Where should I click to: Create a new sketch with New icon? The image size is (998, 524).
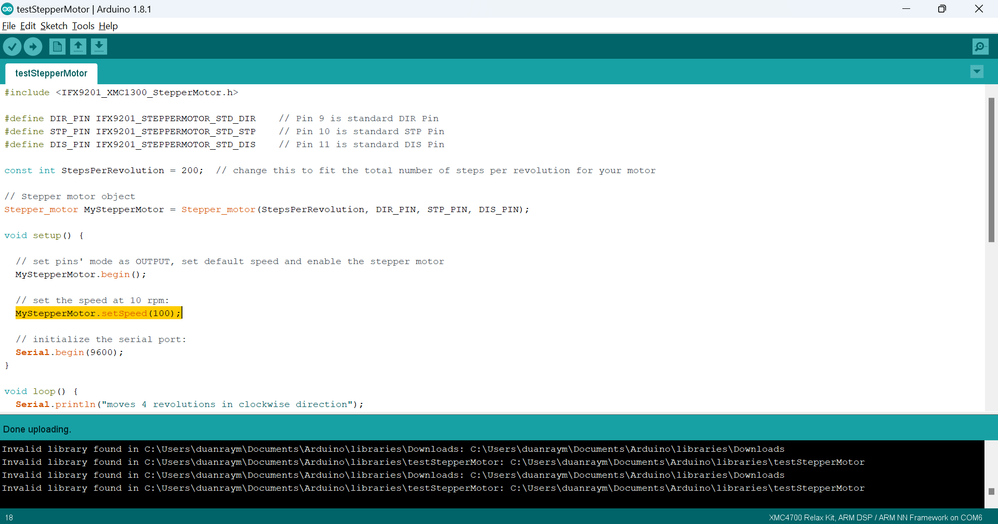(x=57, y=47)
